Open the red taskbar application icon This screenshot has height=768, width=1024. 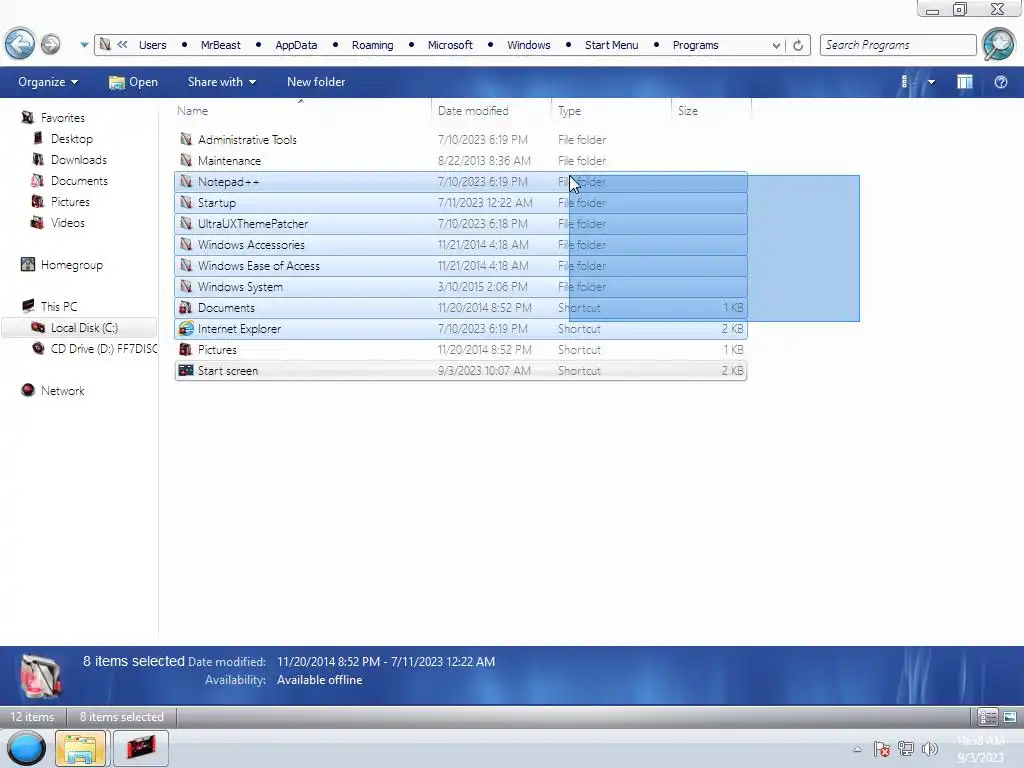coord(141,748)
